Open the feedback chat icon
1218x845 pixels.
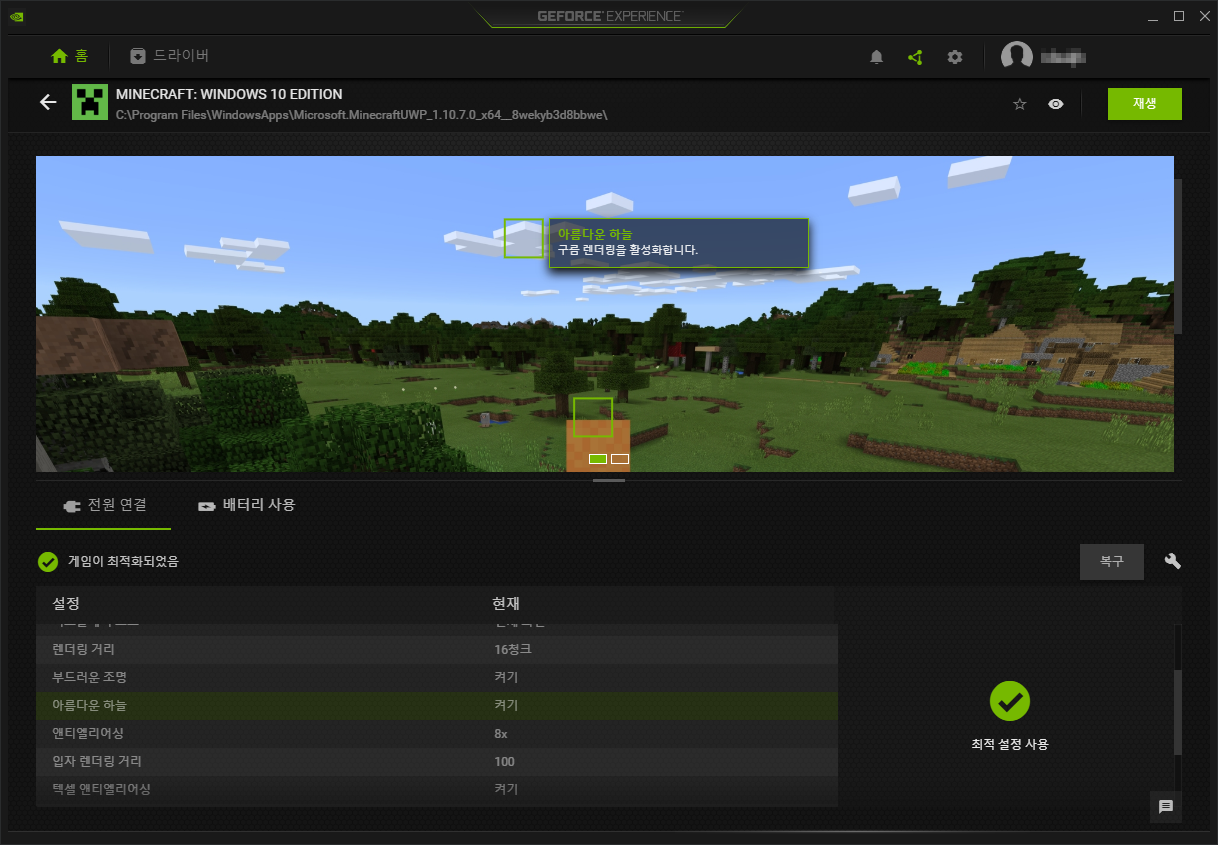coord(1166,806)
